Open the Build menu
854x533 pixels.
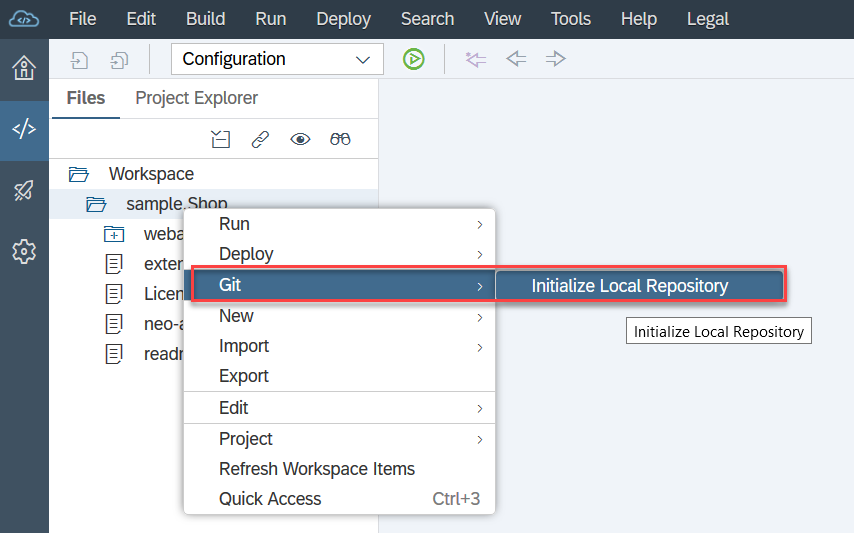click(x=205, y=19)
